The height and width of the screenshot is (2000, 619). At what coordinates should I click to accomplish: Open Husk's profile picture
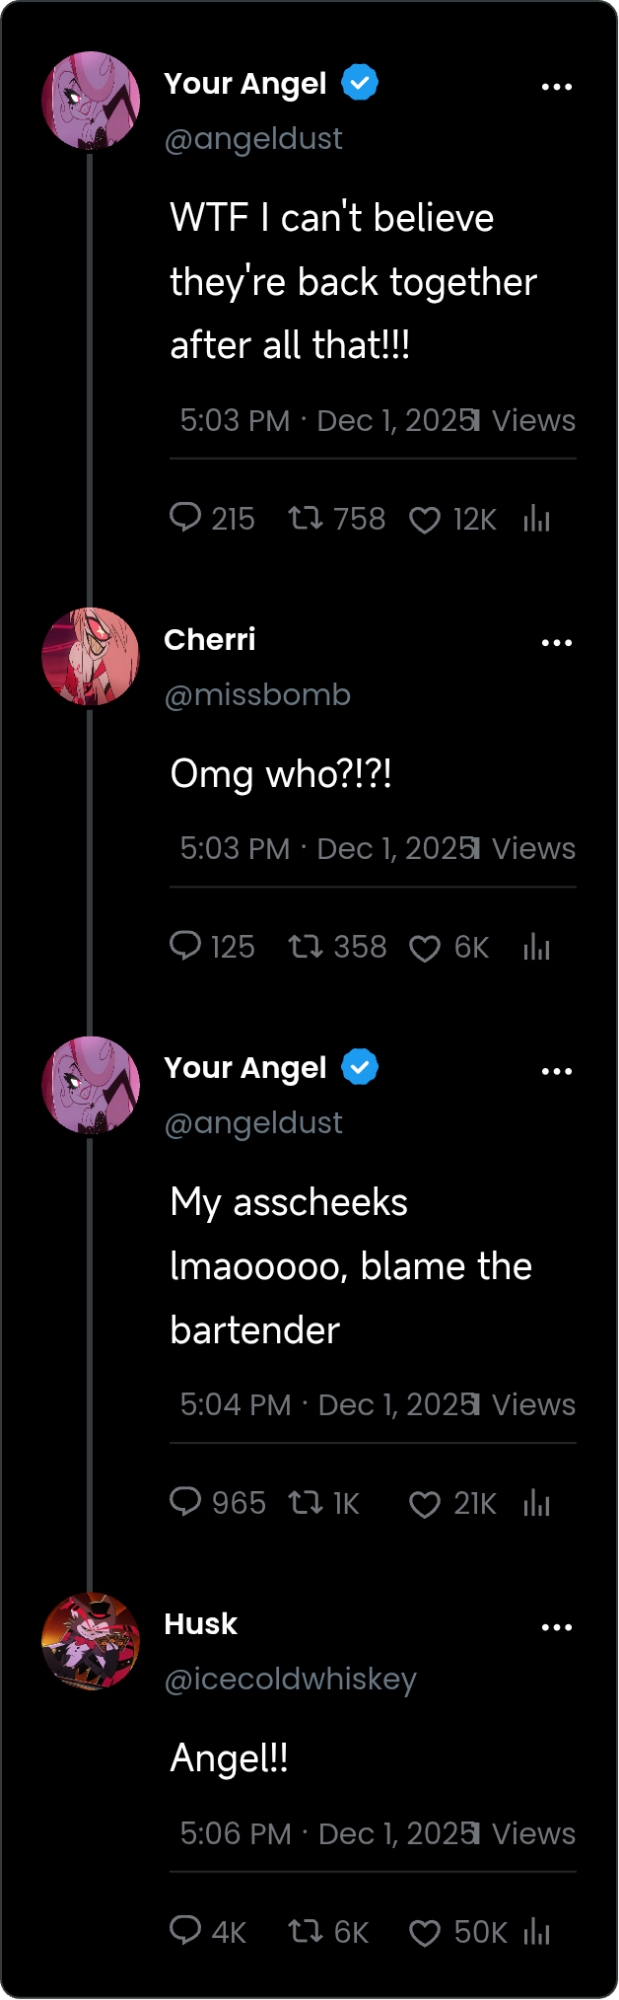click(91, 1641)
